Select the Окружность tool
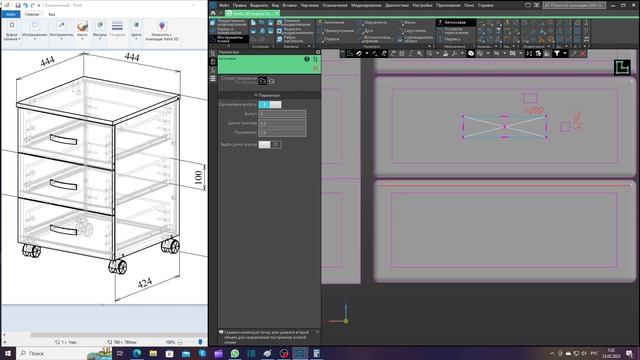This screenshot has width=640, height=360. 372,22
